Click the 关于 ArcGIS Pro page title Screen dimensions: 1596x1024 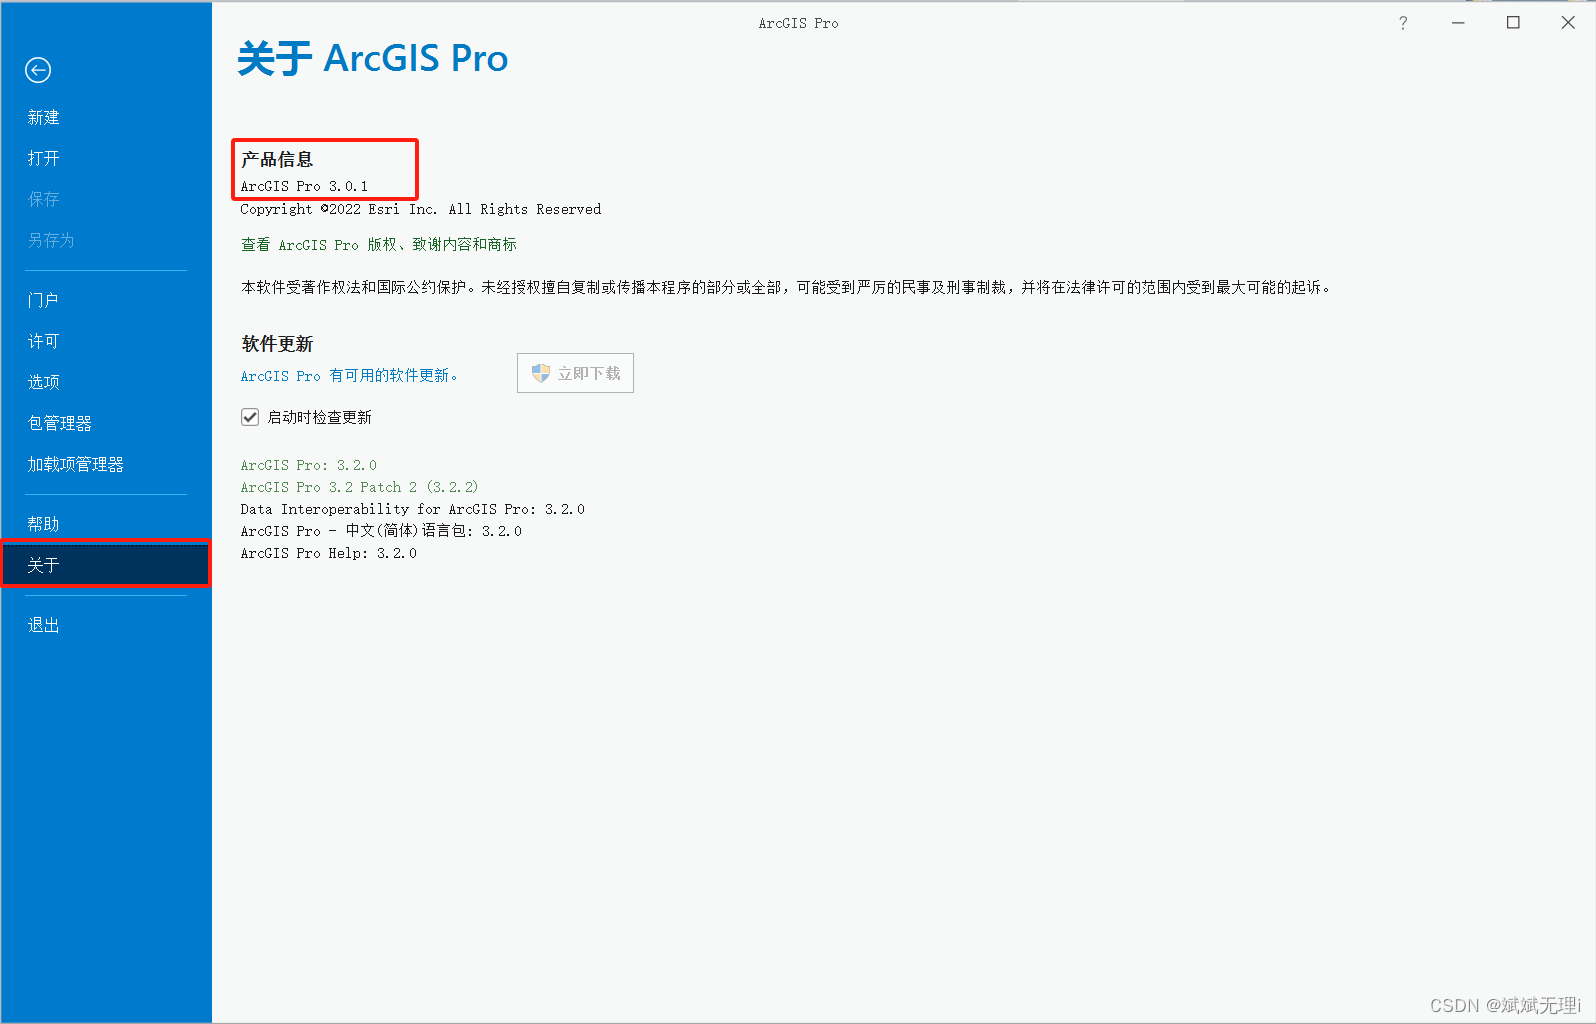pyautogui.click(x=372, y=59)
